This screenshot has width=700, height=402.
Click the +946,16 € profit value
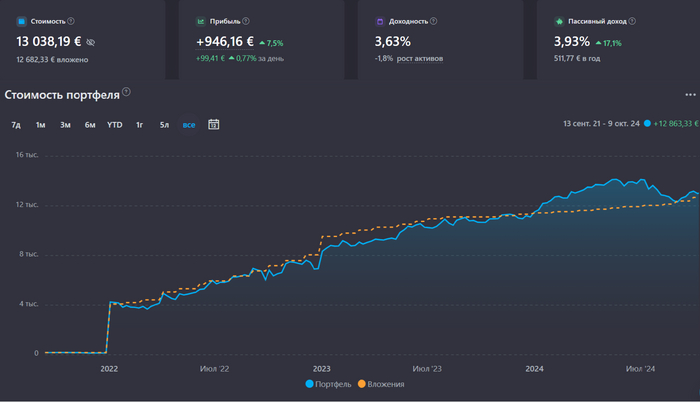click(225, 42)
